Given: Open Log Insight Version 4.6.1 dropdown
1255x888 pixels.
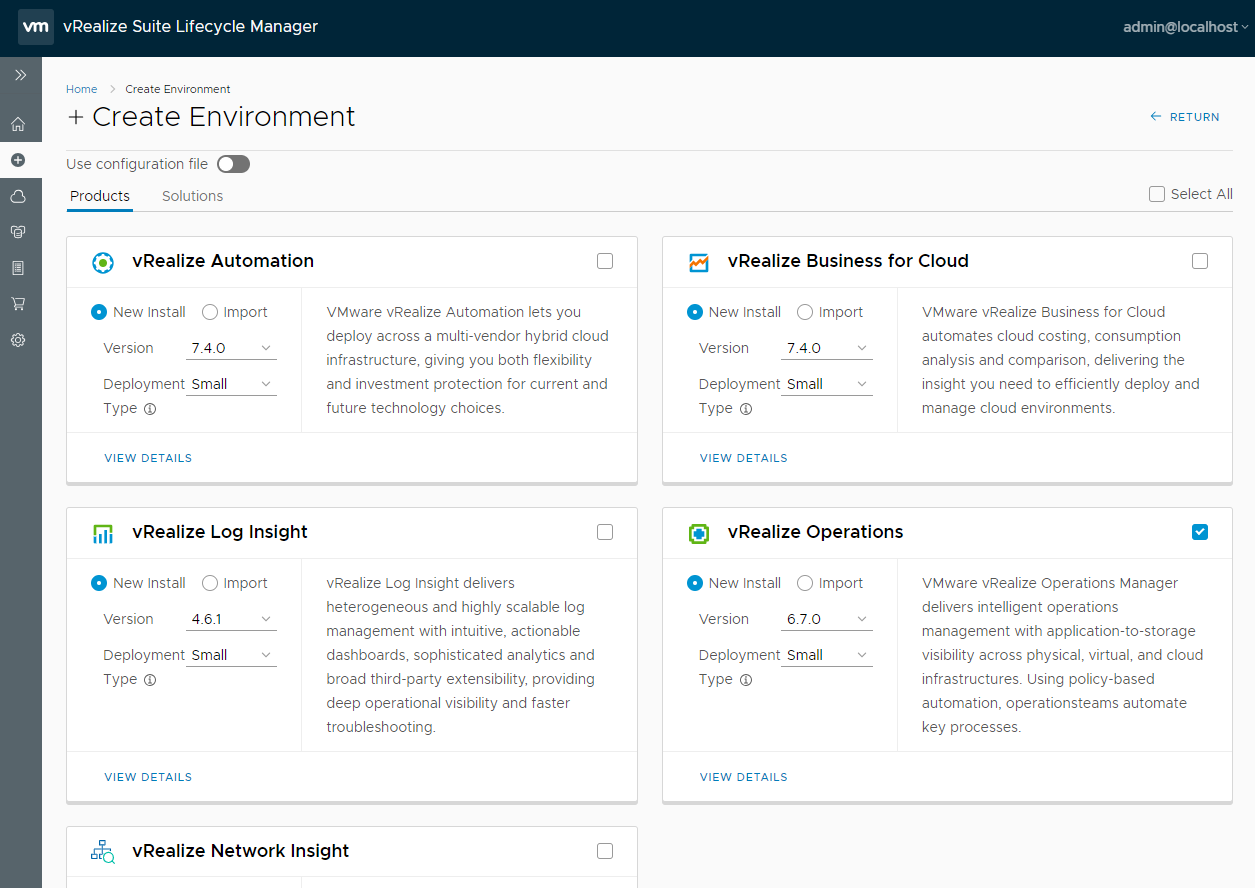Looking at the screenshot, I should (x=231, y=619).
